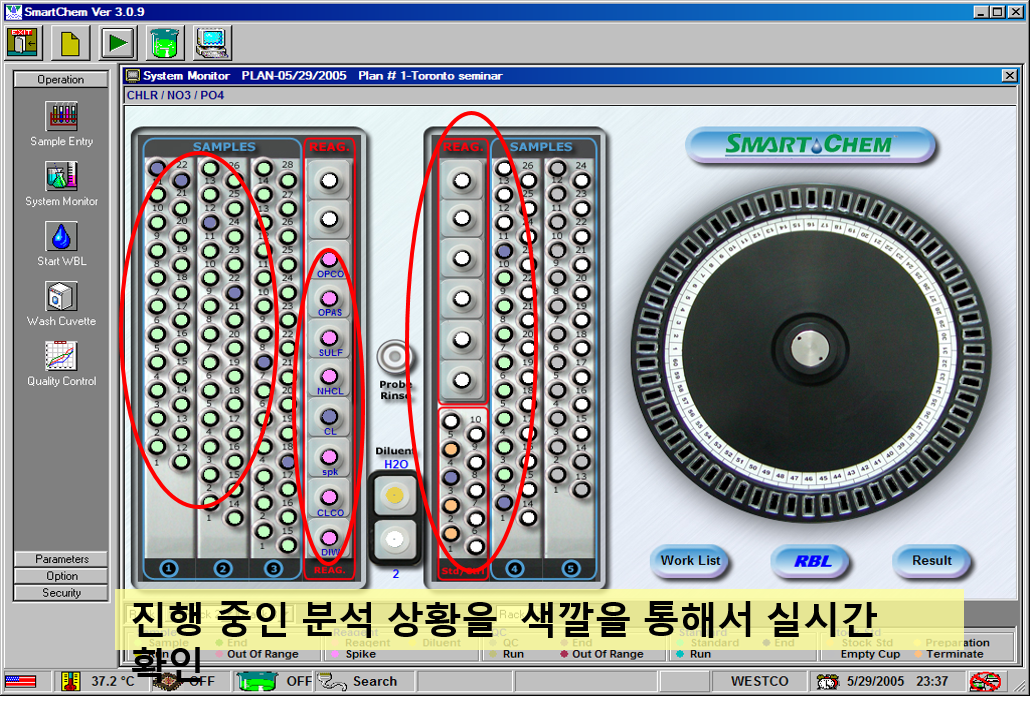Open Quality Control from the sidebar

pyautogui.click(x=62, y=356)
